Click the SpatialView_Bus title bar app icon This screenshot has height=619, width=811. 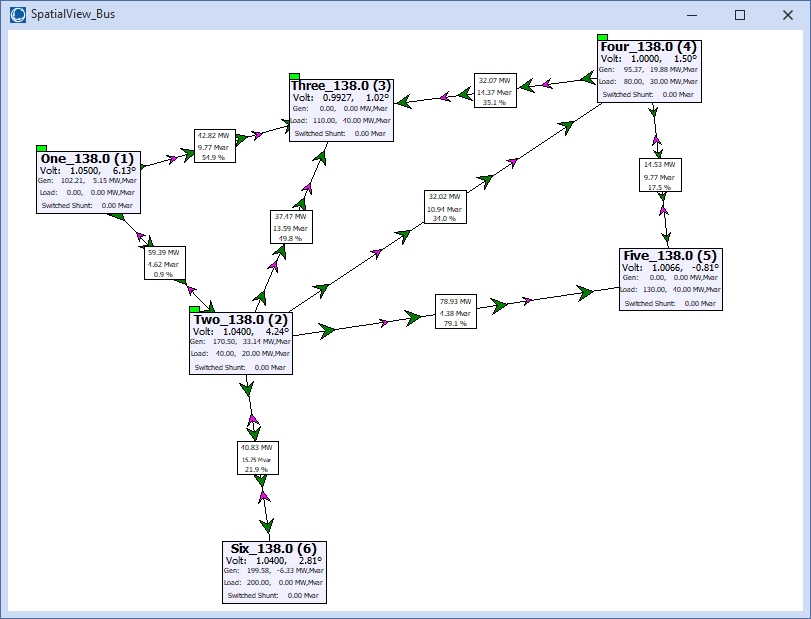pyautogui.click(x=16, y=15)
